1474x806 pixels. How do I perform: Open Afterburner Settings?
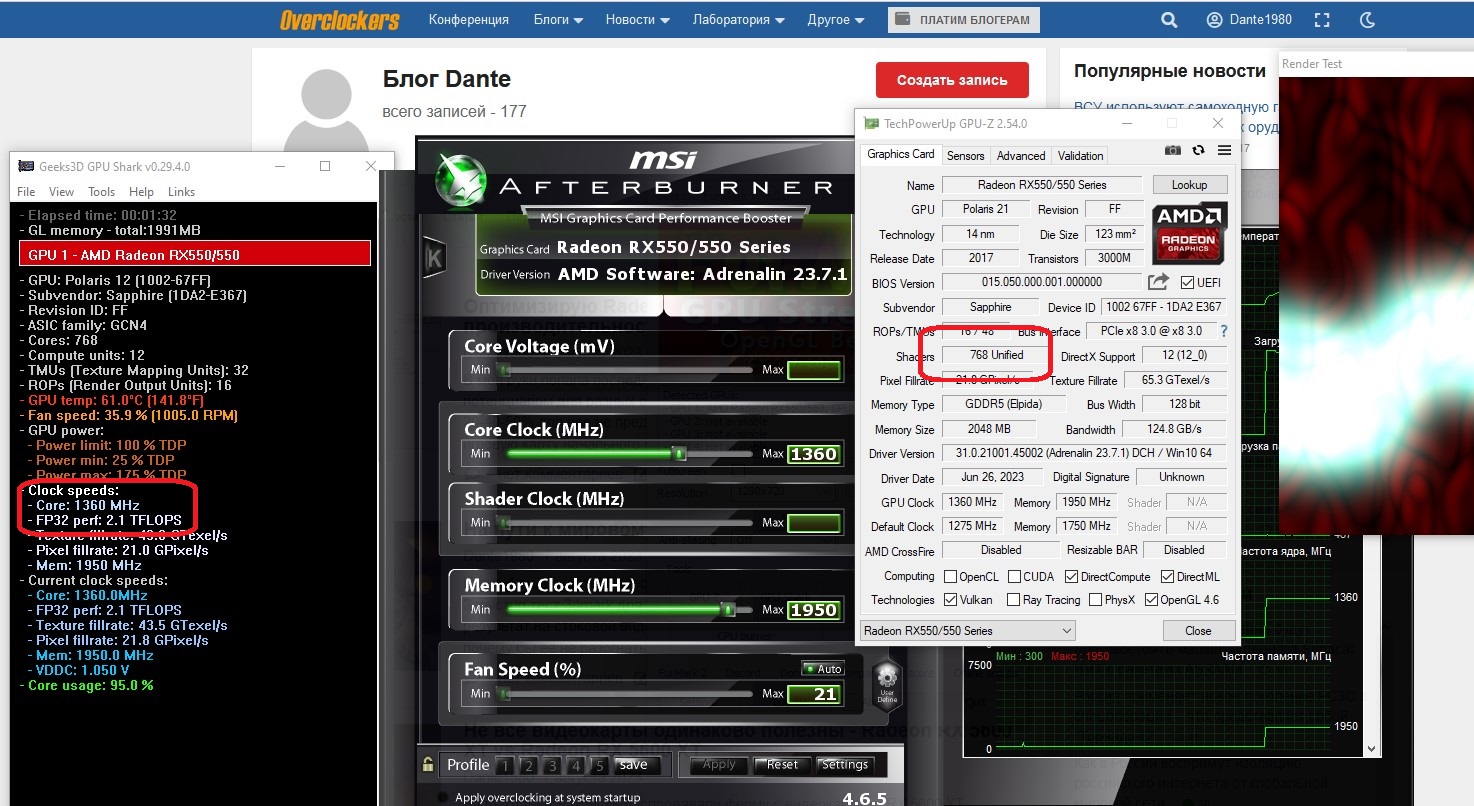(845, 766)
